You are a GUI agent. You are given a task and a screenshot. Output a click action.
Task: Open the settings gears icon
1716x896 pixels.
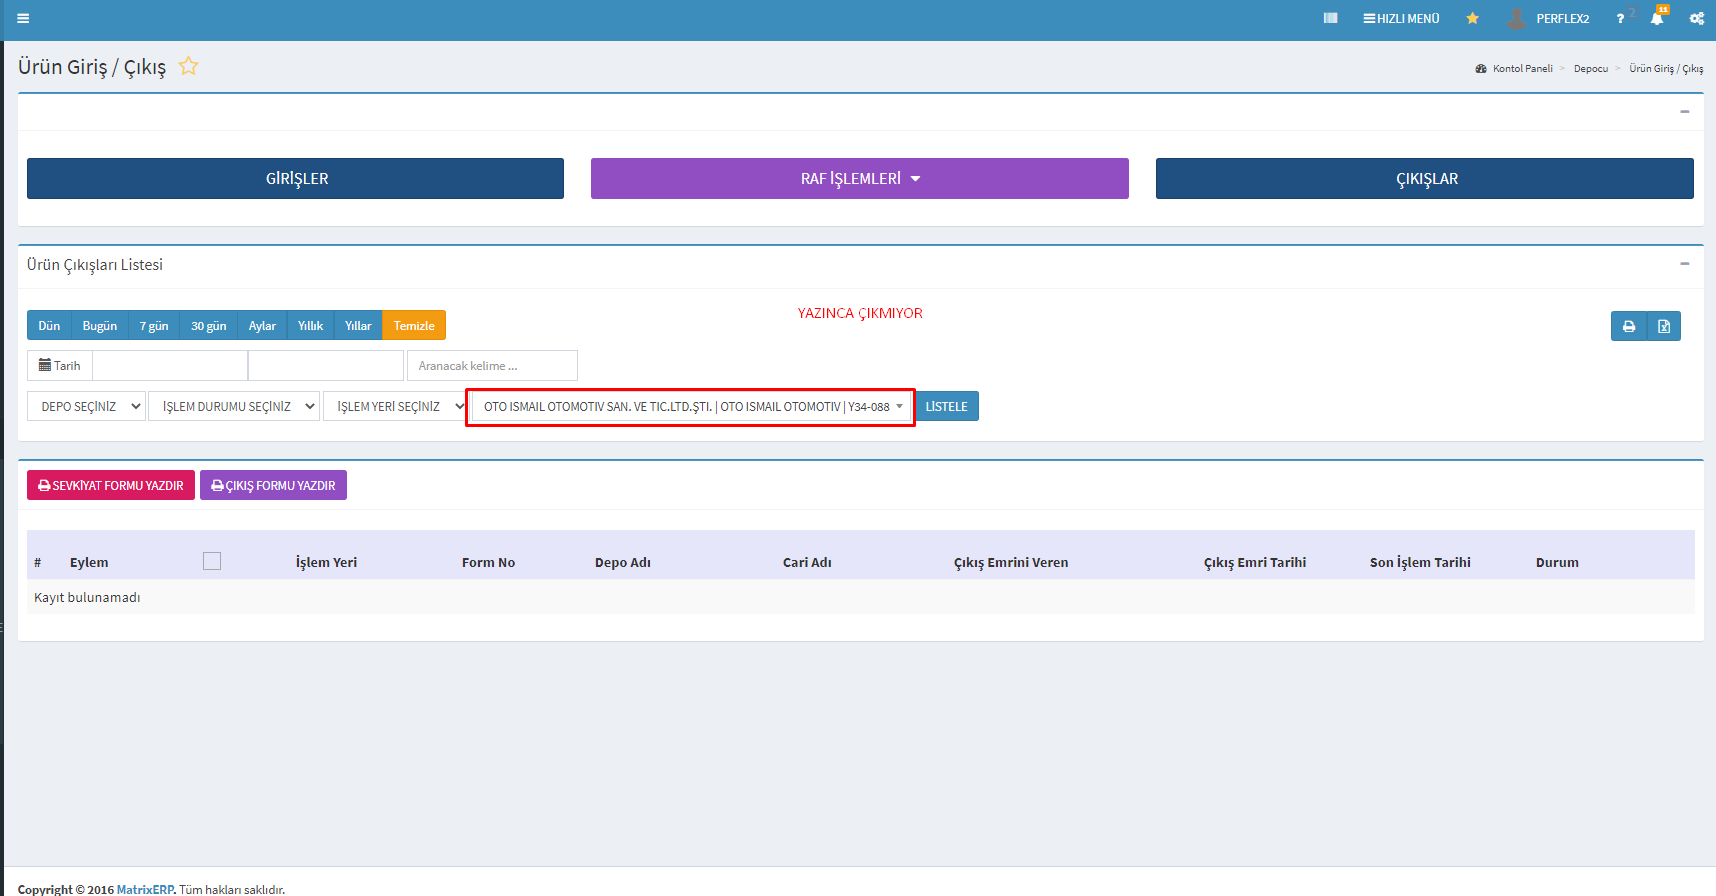point(1696,18)
